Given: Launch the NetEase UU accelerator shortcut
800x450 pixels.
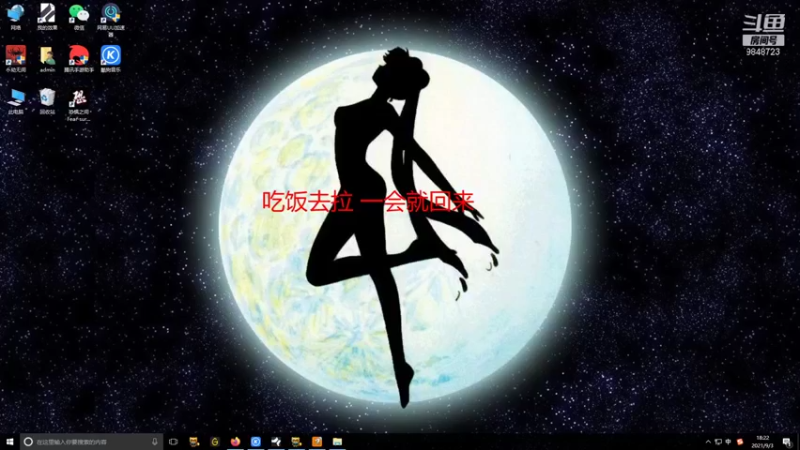Looking at the screenshot, I should coord(111,19).
